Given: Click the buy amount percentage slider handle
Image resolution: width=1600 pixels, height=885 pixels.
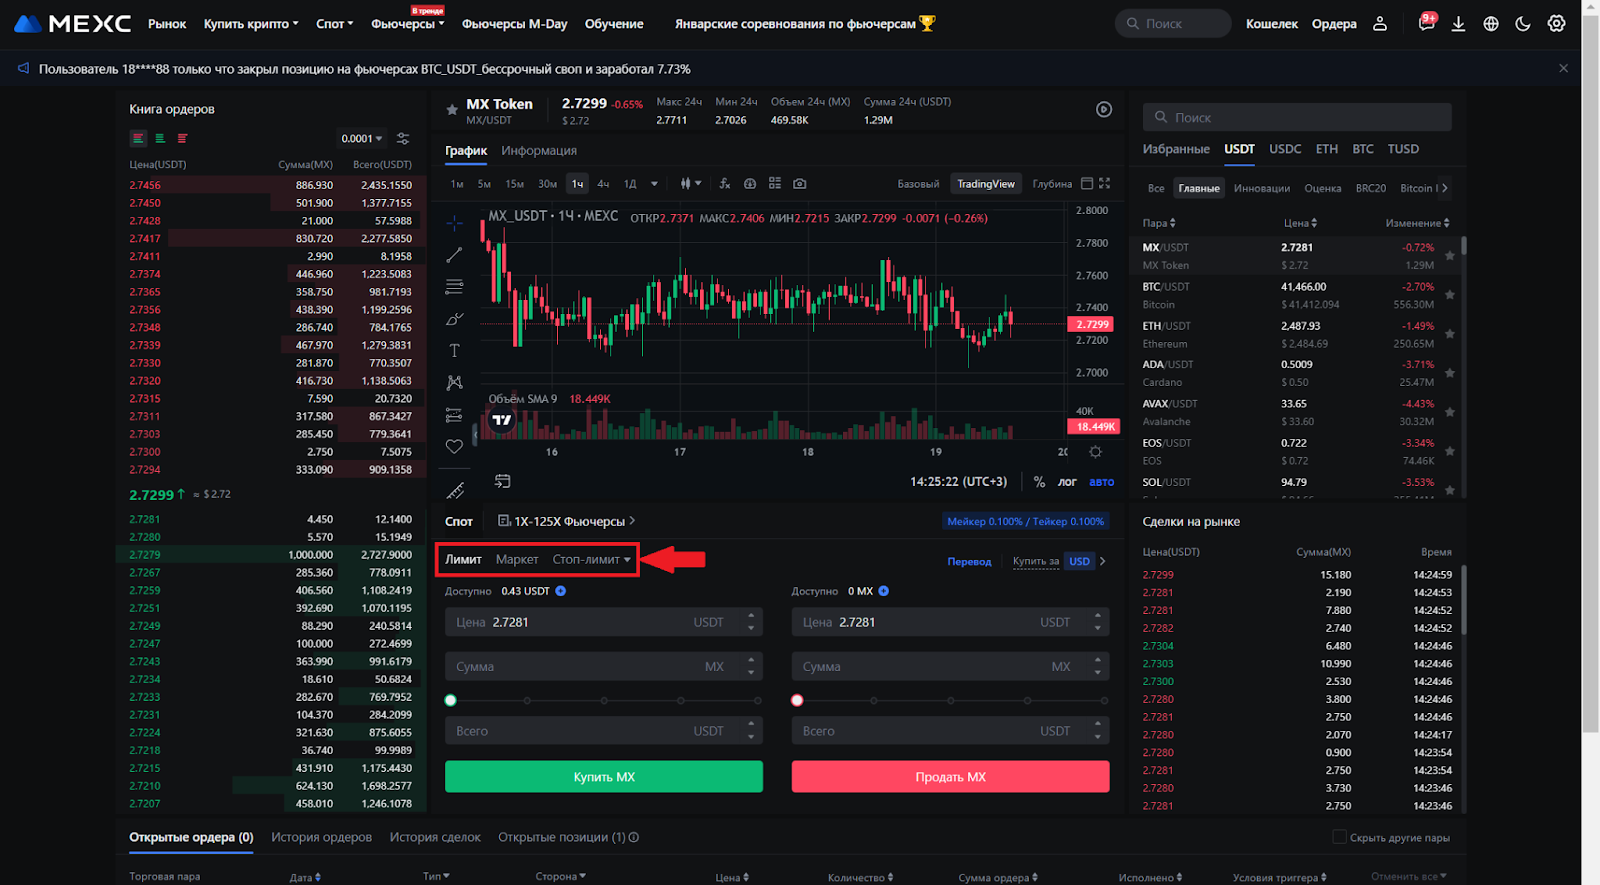Looking at the screenshot, I should tap(451, 700).
